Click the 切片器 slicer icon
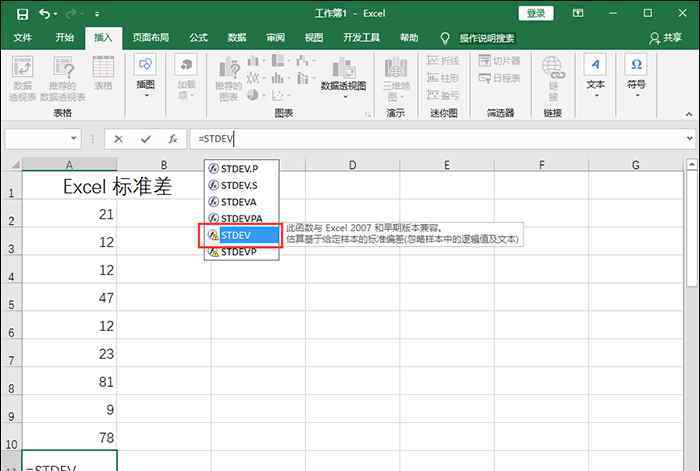 tap(499, 60)
